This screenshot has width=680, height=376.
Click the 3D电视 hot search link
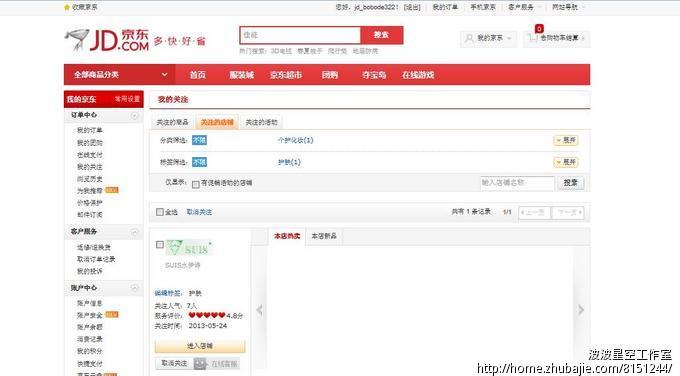point(281,51)
